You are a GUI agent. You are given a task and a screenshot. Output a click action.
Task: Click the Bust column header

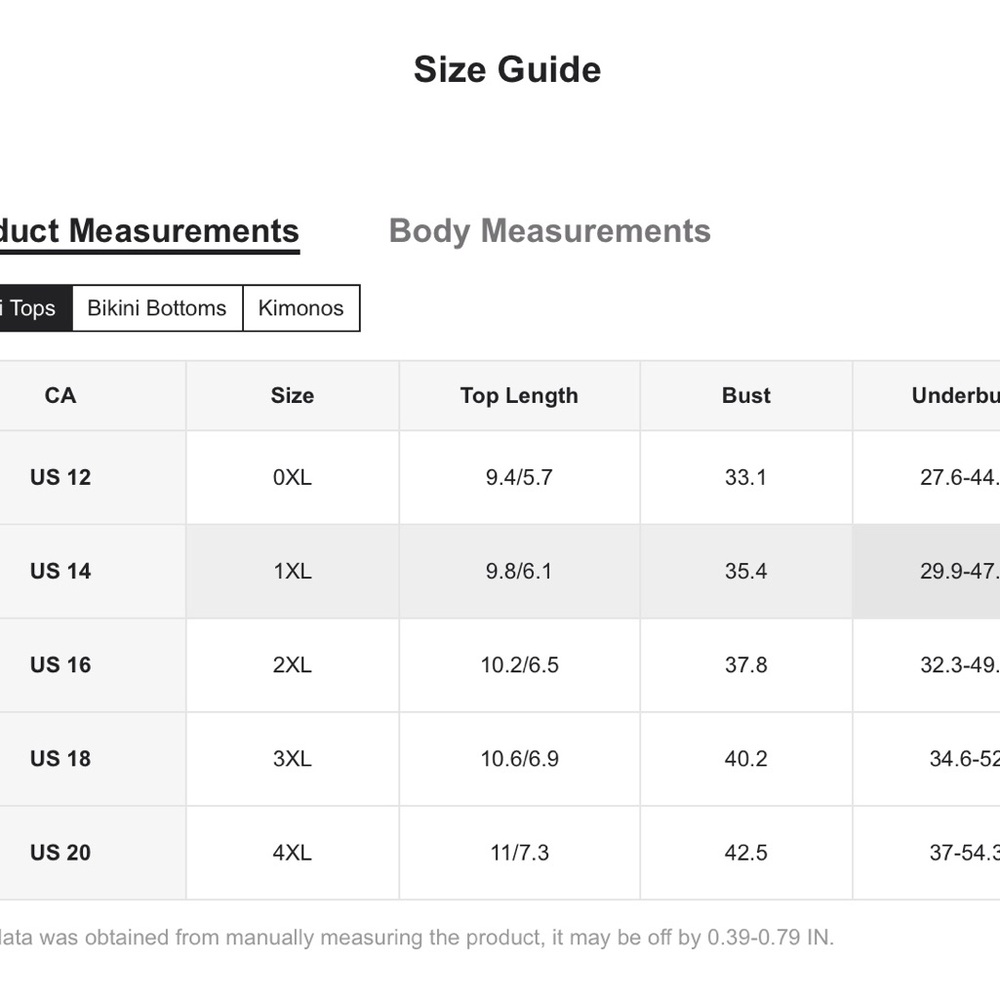[746, 395]
